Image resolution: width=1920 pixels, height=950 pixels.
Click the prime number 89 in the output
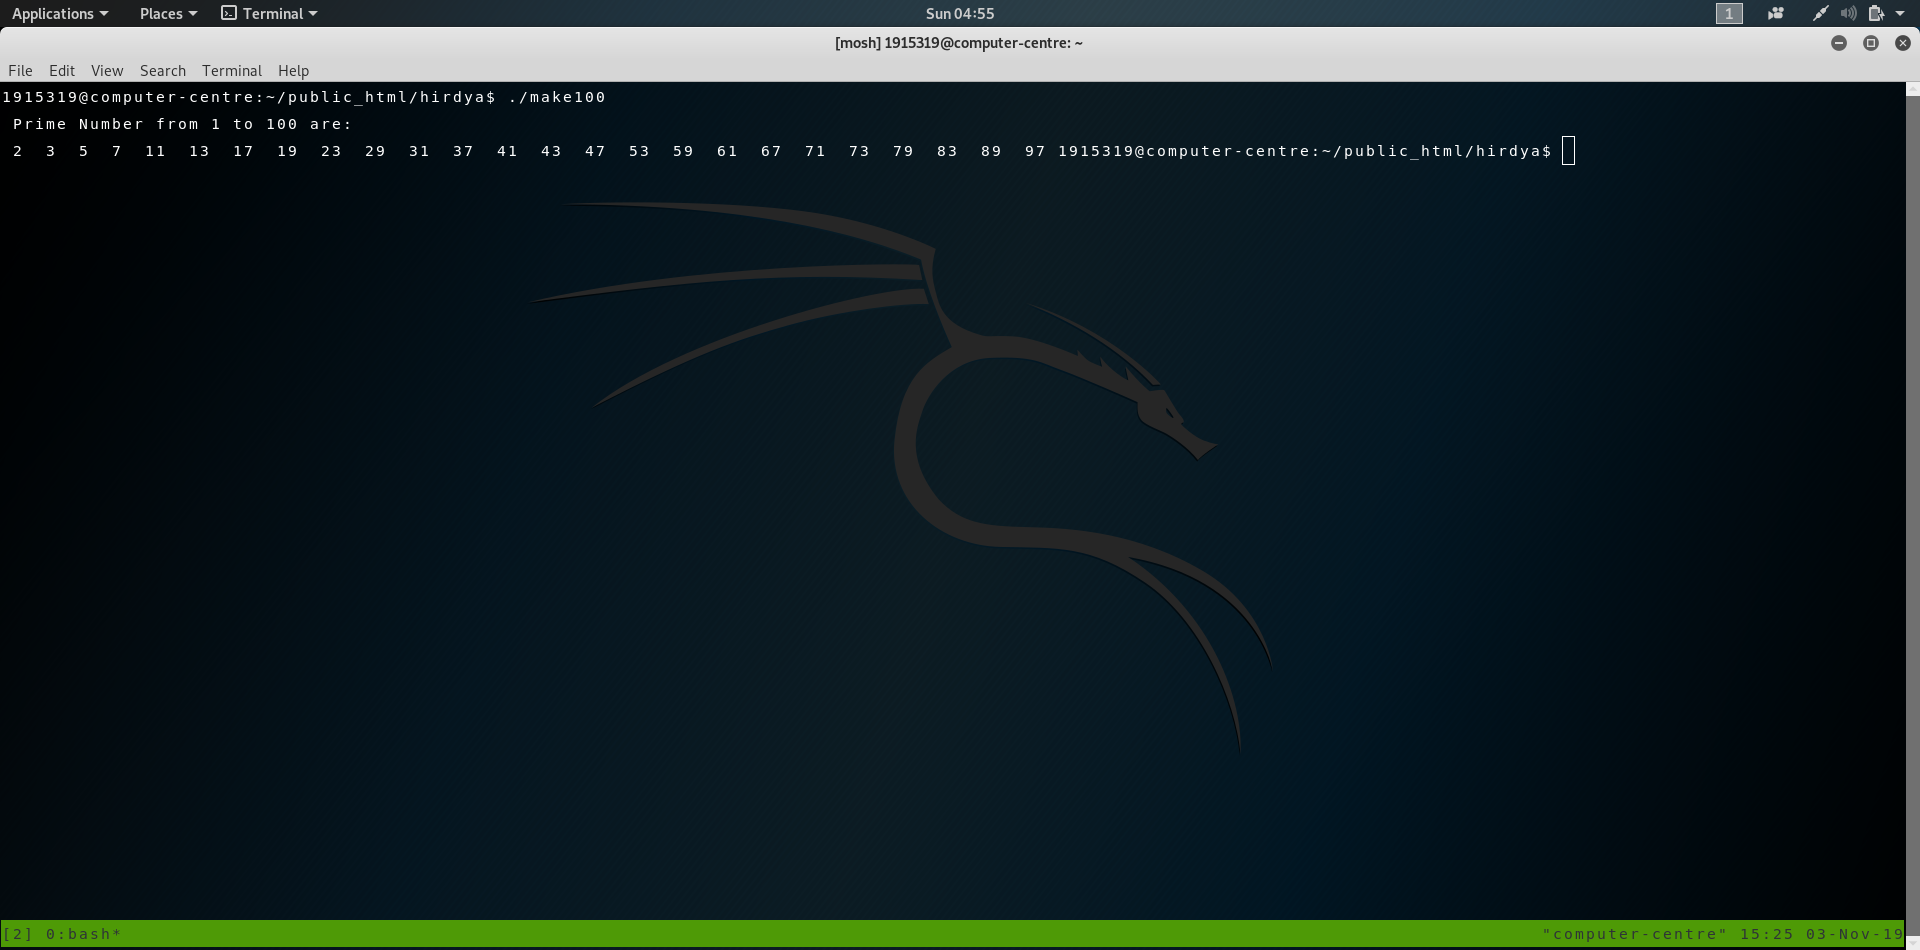(x=991, y=151)
